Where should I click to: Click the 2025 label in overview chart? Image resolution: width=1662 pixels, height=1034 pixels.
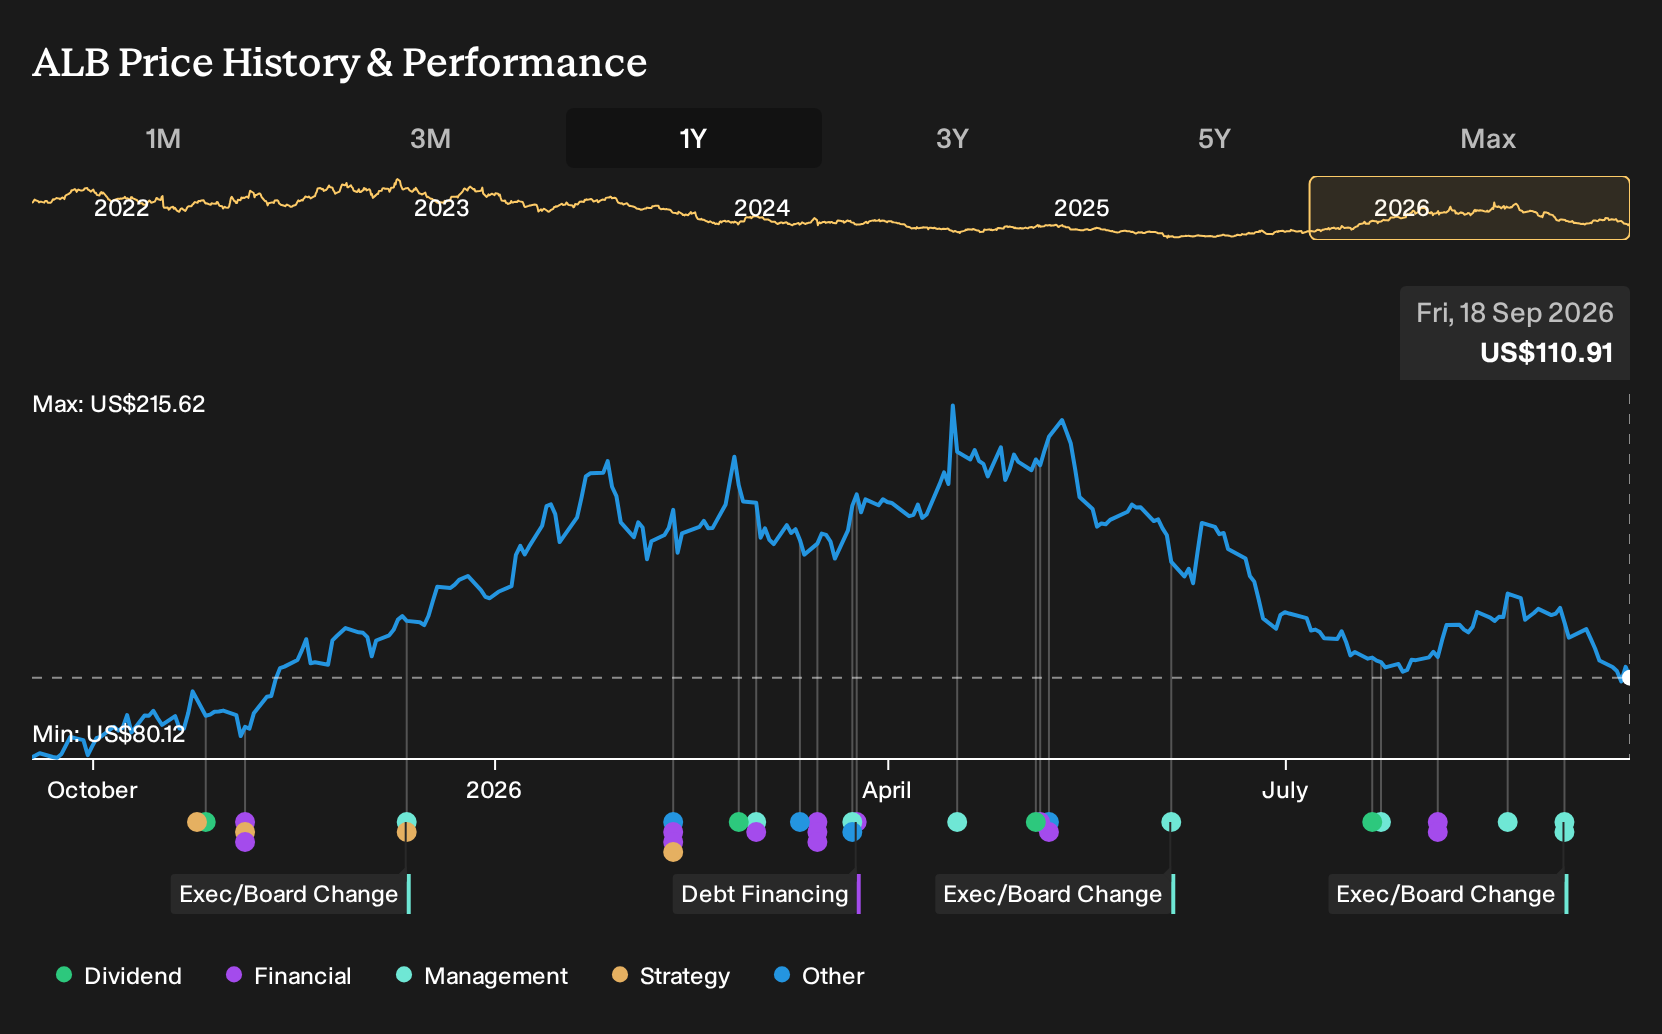tap(1081, 208)
